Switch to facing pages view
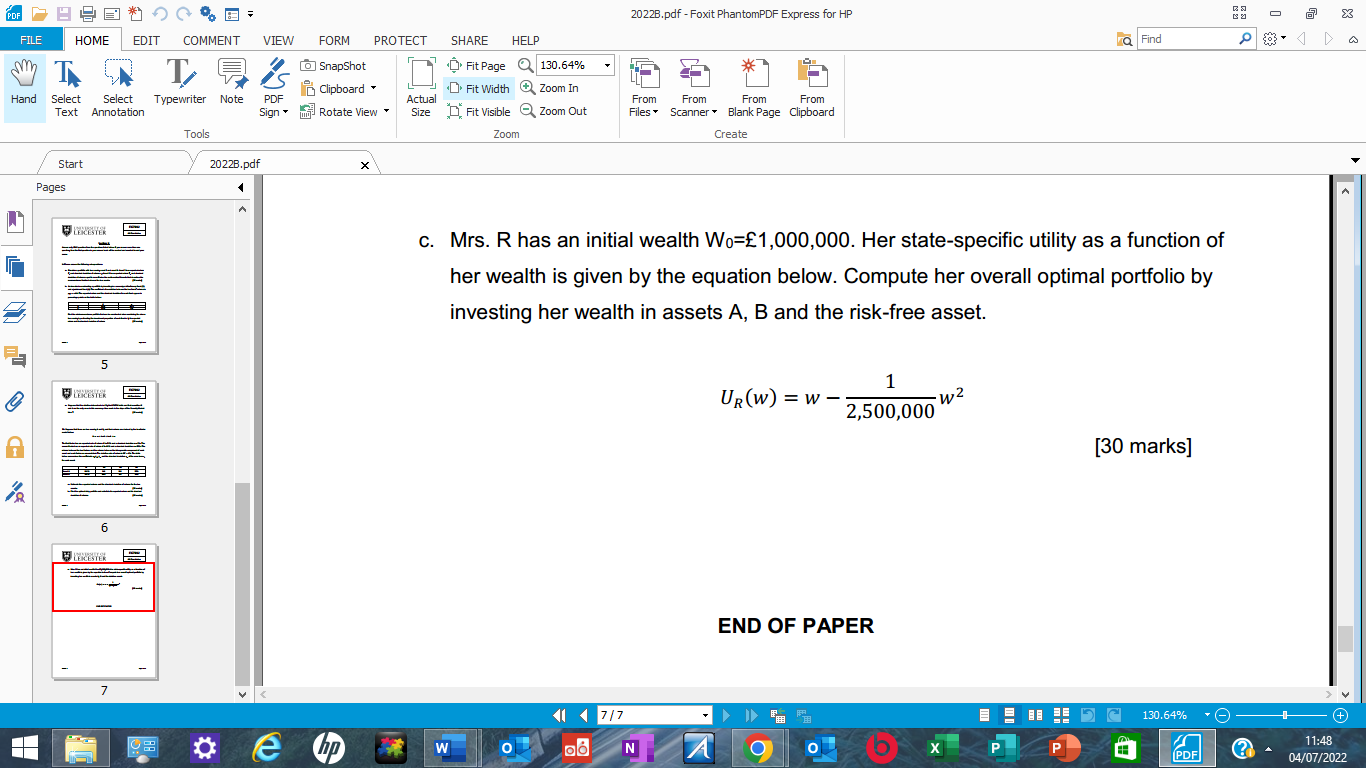The height and width of the screenshot is (768, 1366). [1035, 715]
